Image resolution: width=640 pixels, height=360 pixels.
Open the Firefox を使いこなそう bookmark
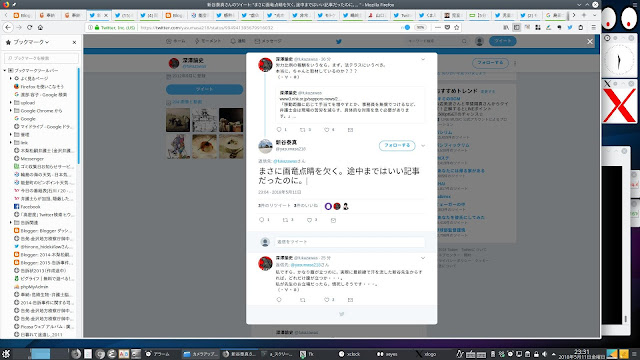39,87
